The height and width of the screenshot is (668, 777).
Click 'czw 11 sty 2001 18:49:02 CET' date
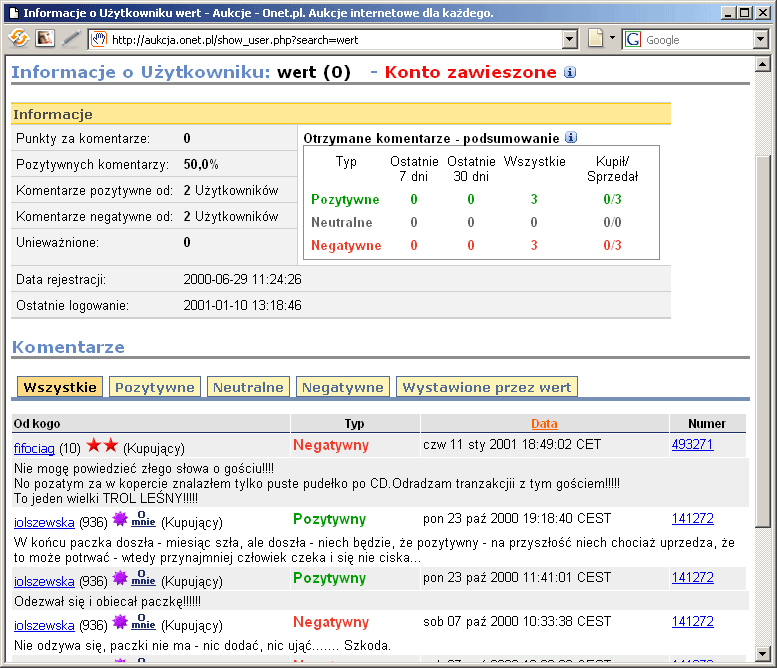click(512, 445)
